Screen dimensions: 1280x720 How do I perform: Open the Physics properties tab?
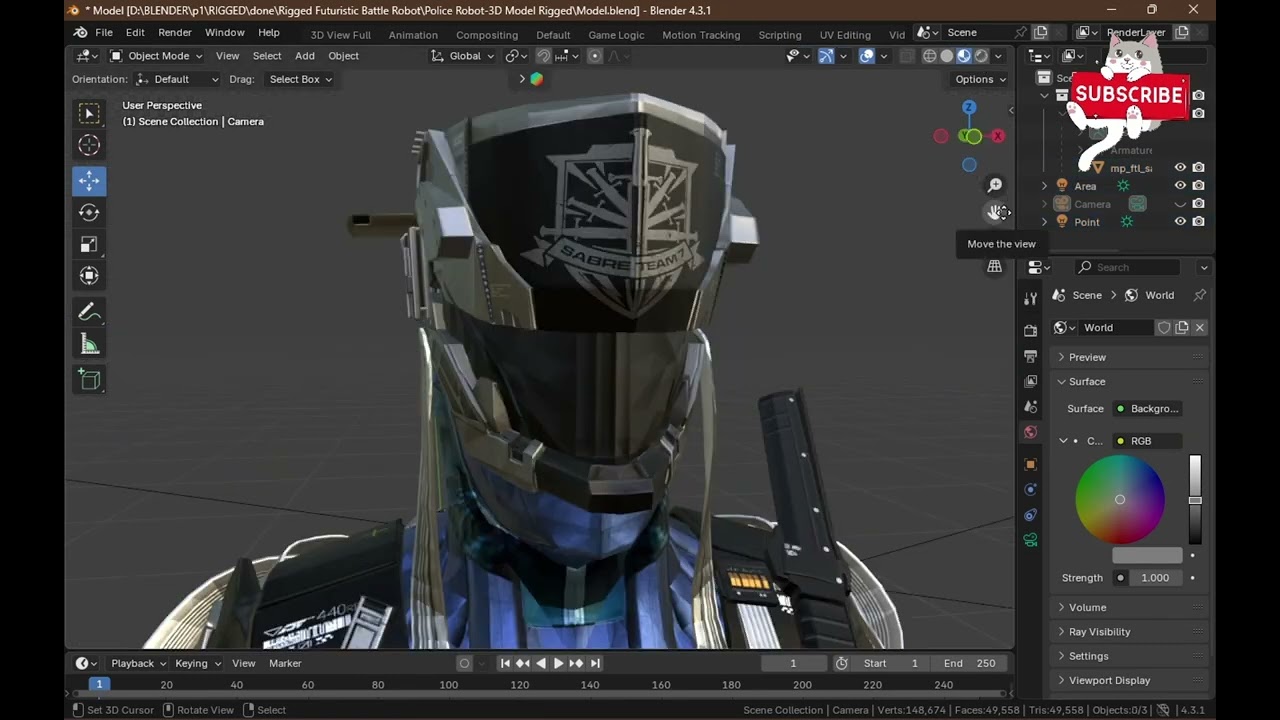(1031, 489)
